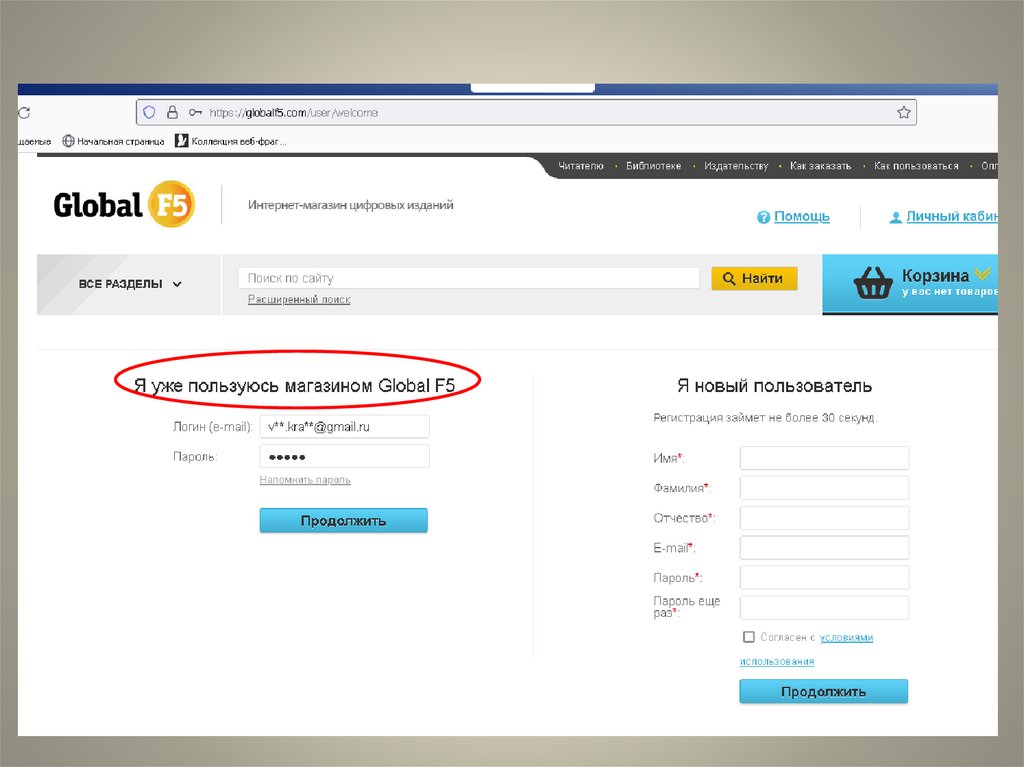Screen dimensions: 1024x767
Task: Expand the ВСЕ РАЗДЕЛЫ dropdown
Action: click(x=129, y=284)
